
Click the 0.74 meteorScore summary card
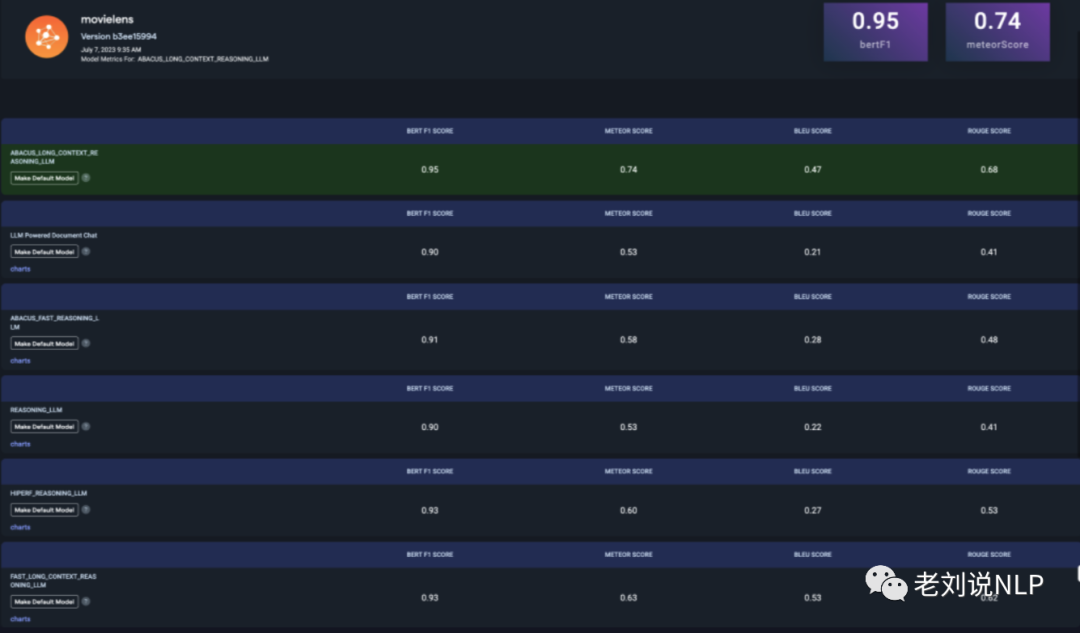[x=997, y=32]
